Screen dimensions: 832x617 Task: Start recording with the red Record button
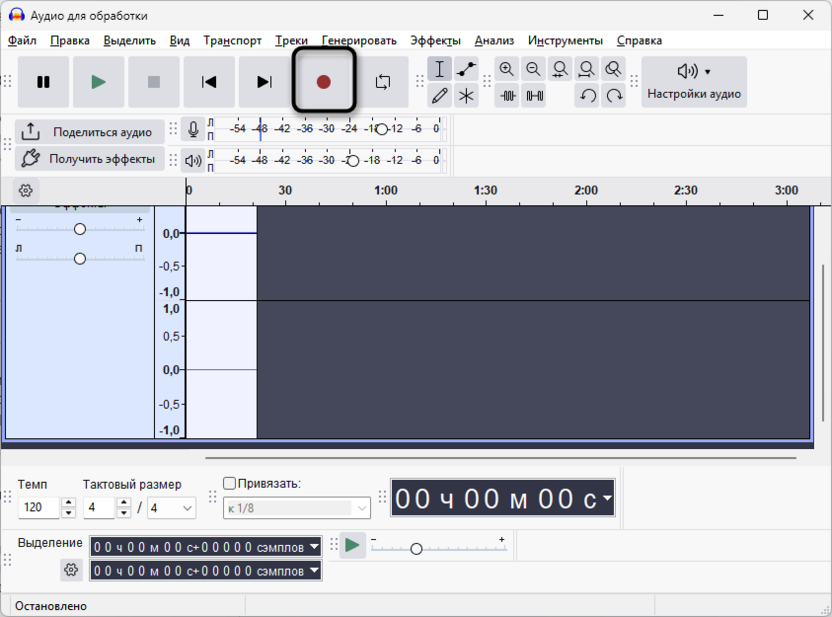point(323,82)
